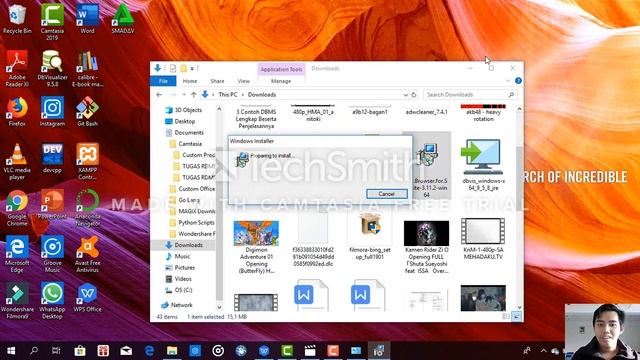The width and height of the screenshot is (640, 360).
Task: Open the SMADAV antivirus shortcut
Action: coord(122,19)
